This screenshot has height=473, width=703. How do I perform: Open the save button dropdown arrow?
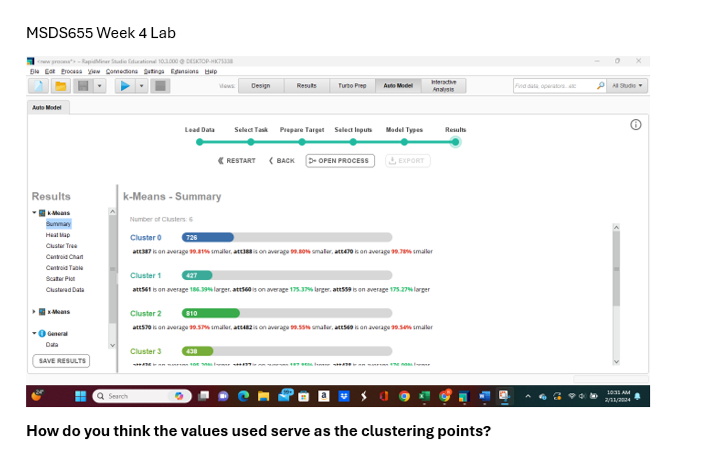pyautogui.click(x=100, y=86)
